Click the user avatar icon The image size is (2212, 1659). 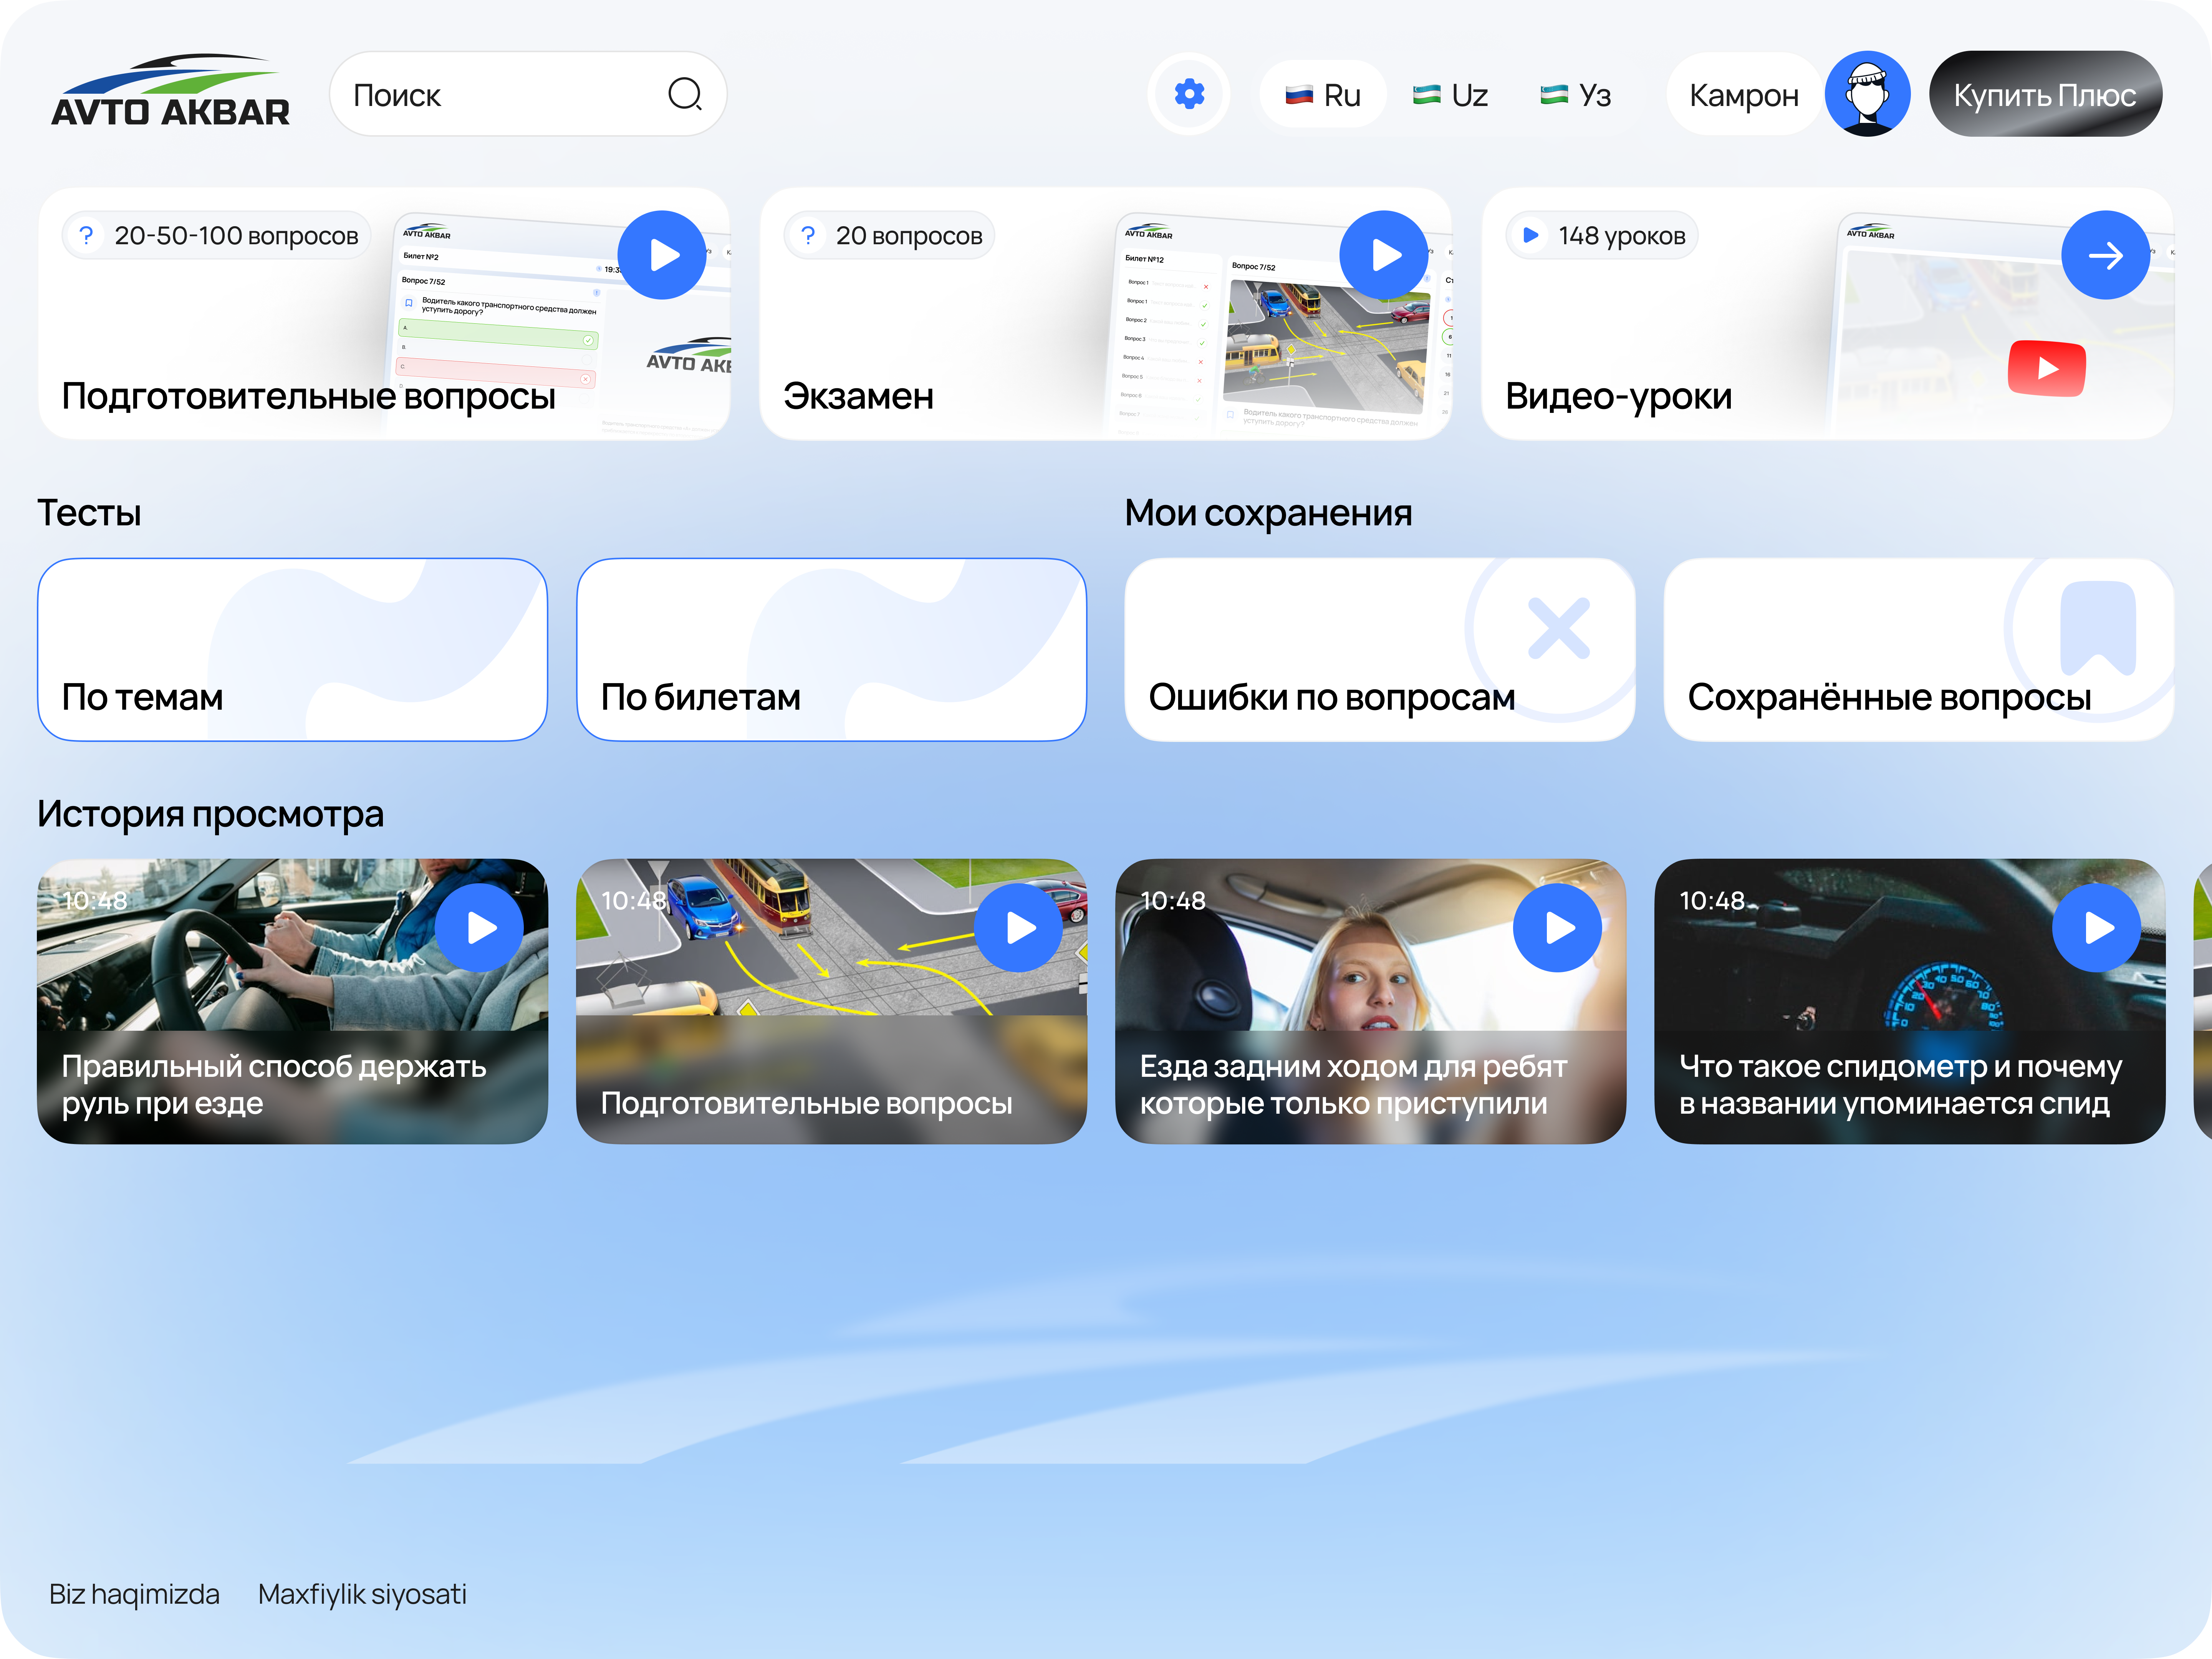tap(1867, 95)
